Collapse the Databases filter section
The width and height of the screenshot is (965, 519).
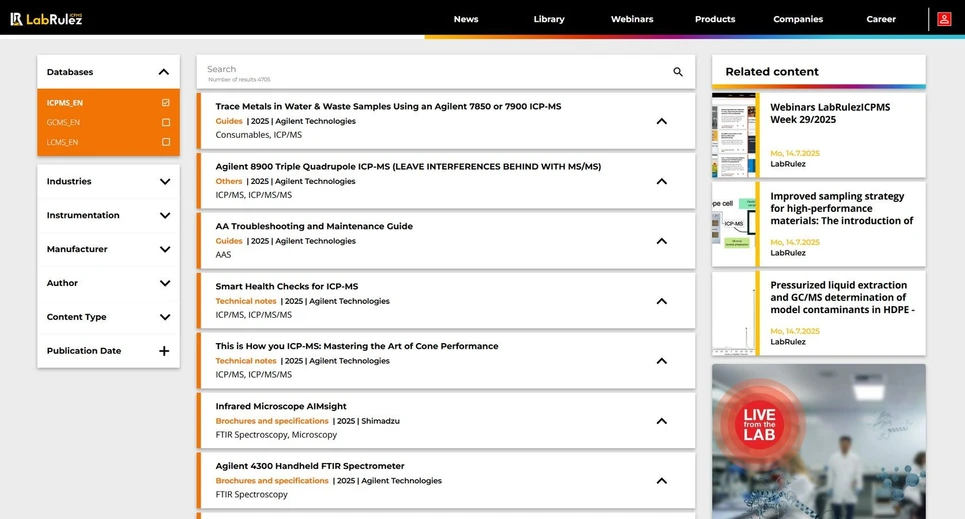click(x=164, y=72)
